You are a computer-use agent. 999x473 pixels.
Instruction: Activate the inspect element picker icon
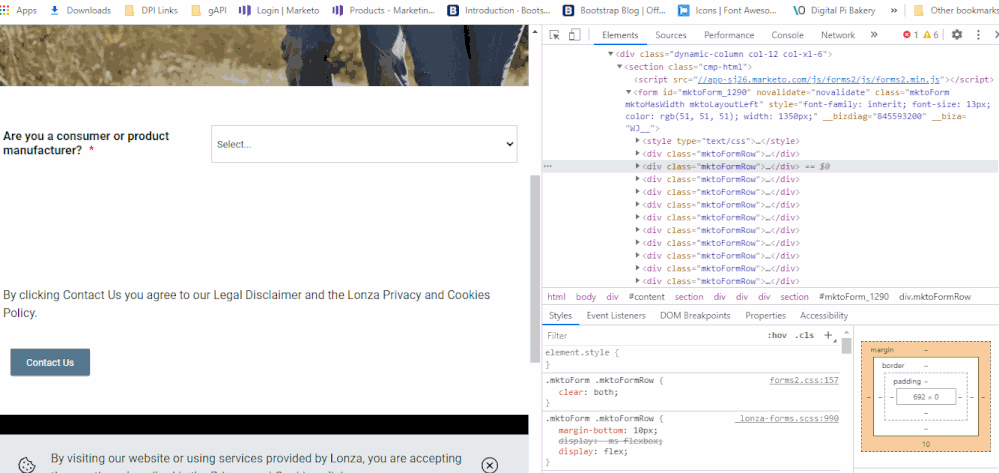(x=554, y=35)
